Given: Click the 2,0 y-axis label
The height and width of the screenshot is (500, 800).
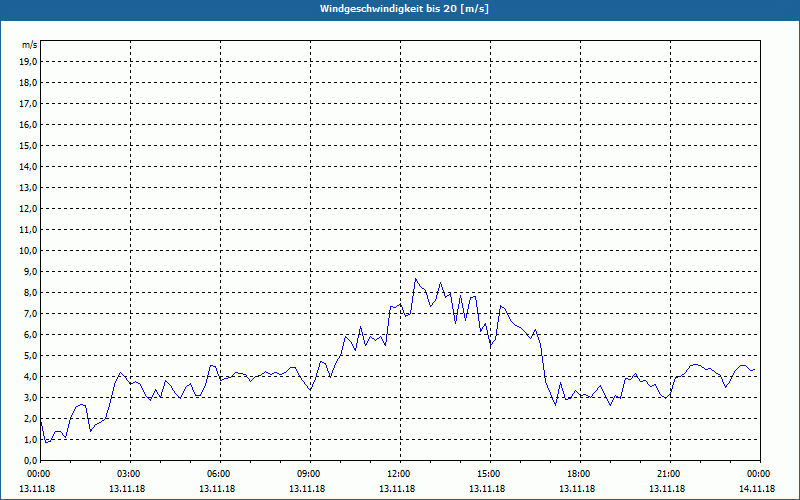Looking at the screenshot, I should 30,418.
